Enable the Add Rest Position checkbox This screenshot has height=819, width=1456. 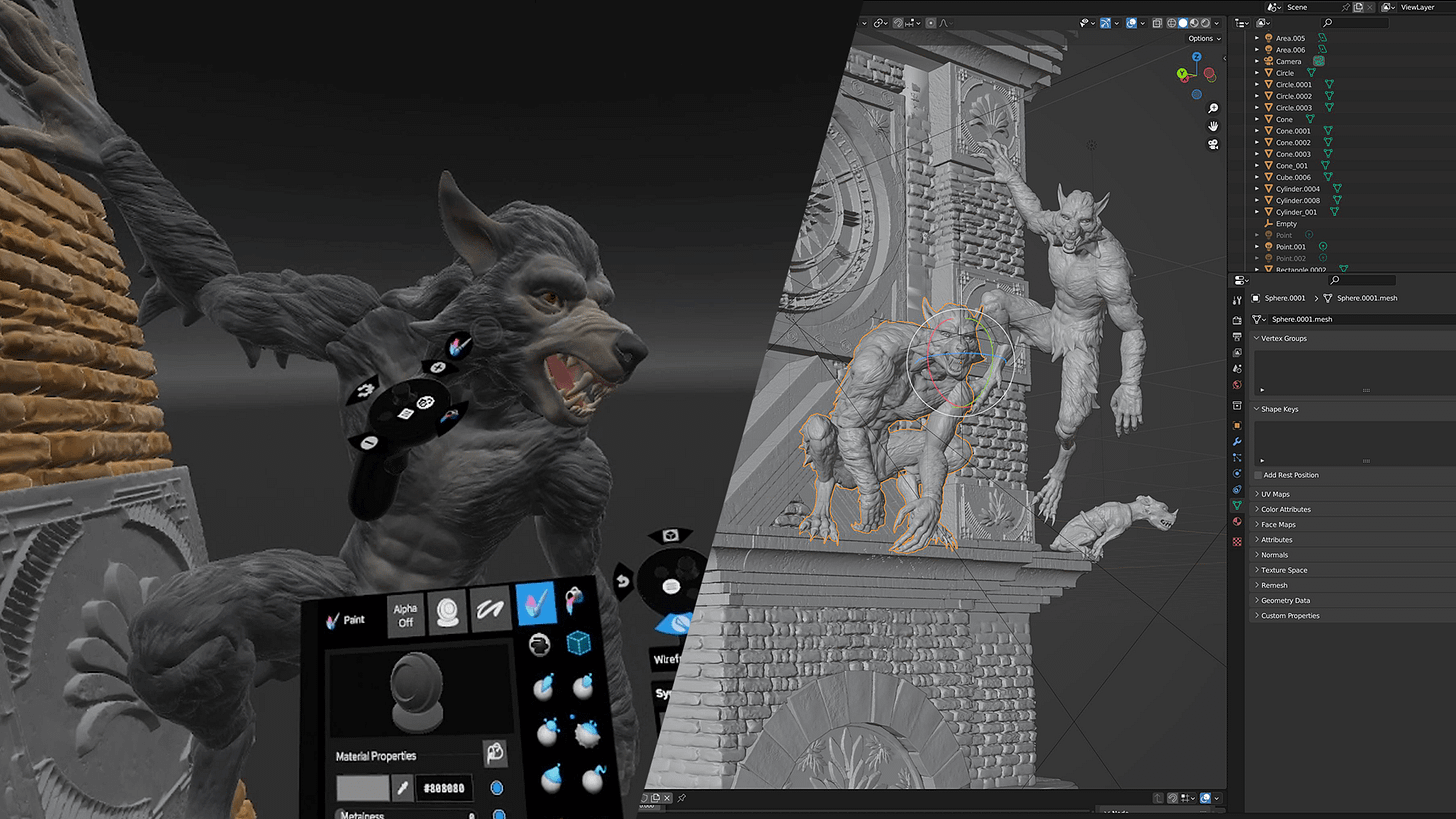[1259, 475]
